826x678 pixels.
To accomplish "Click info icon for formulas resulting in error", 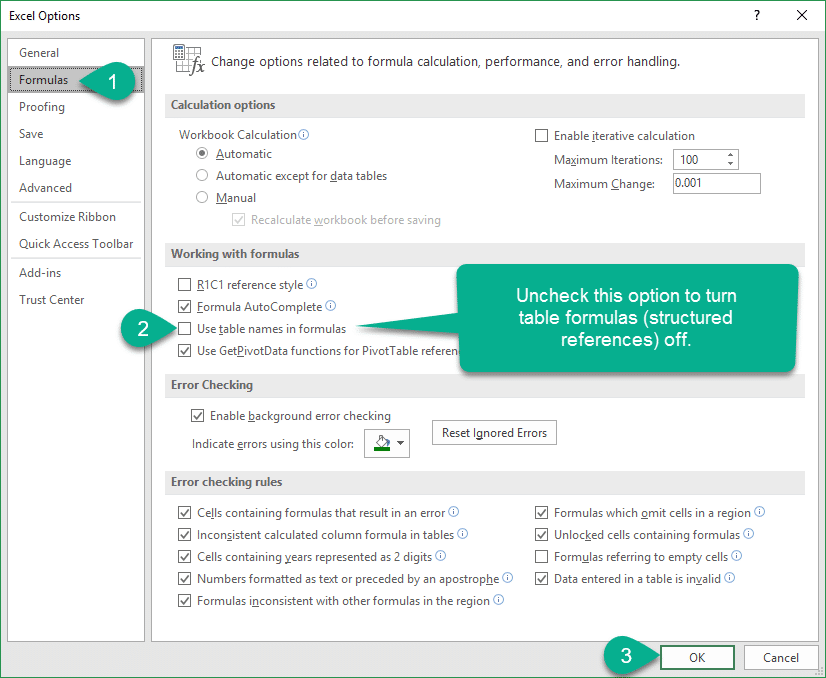I will click(x=454, y=511).
